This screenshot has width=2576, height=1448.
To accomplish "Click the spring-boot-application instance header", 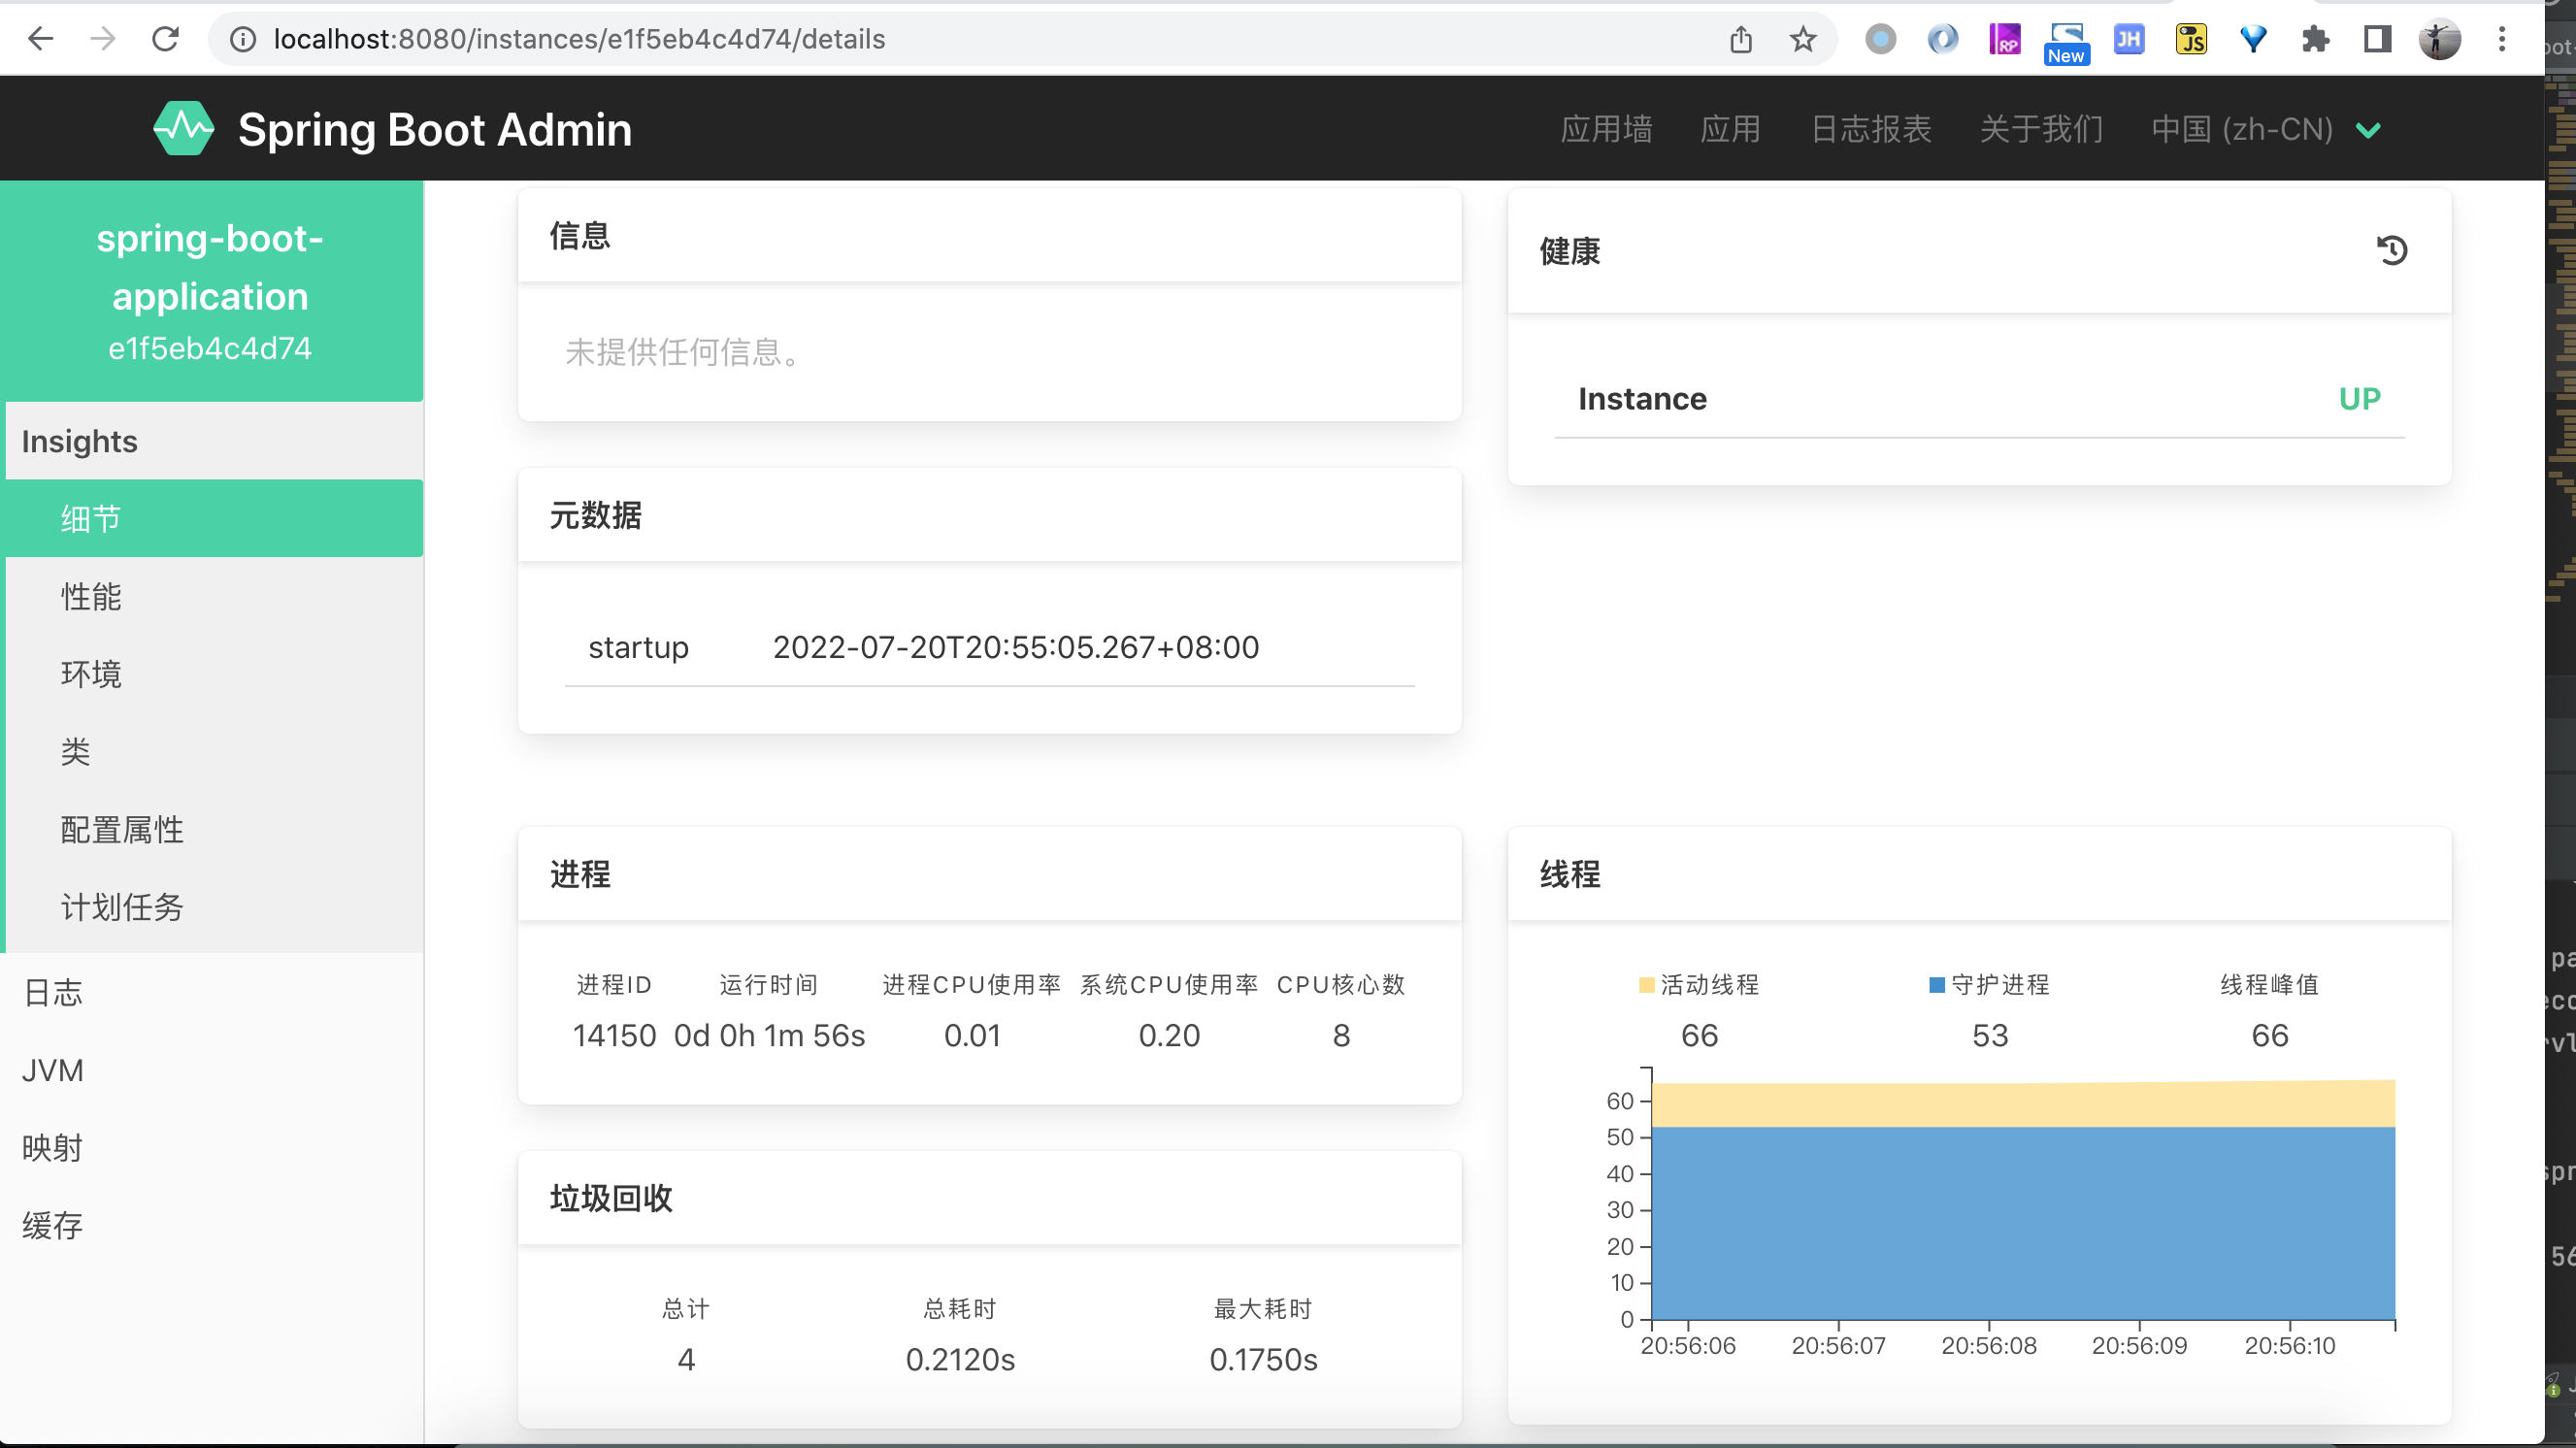I will tap(211, 291).
